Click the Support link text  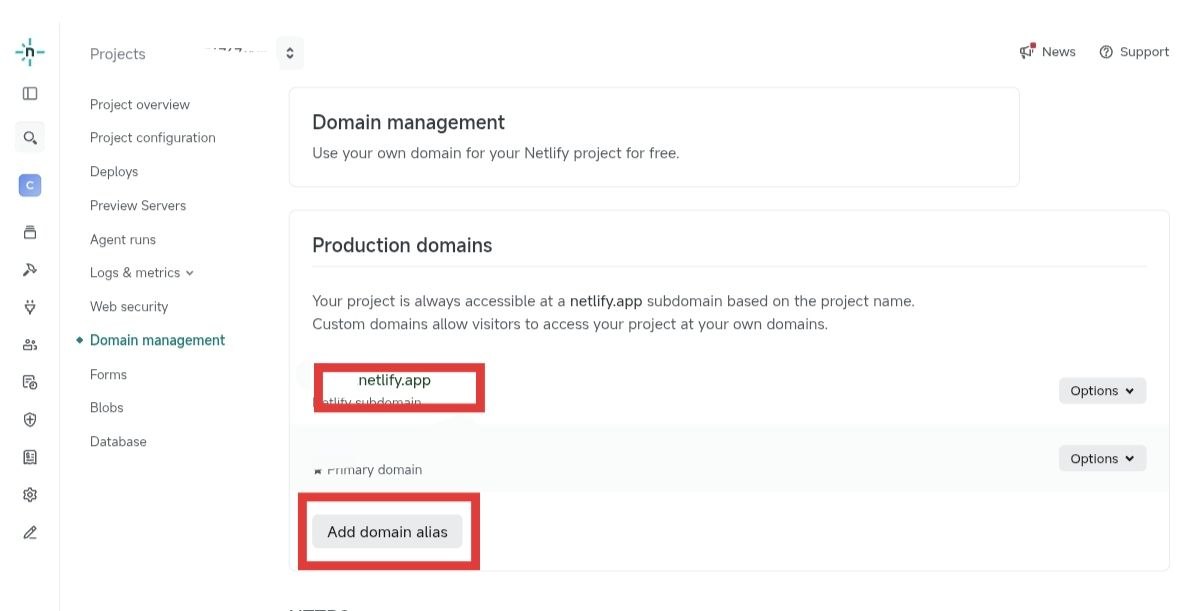click(x=1144, y=52)
